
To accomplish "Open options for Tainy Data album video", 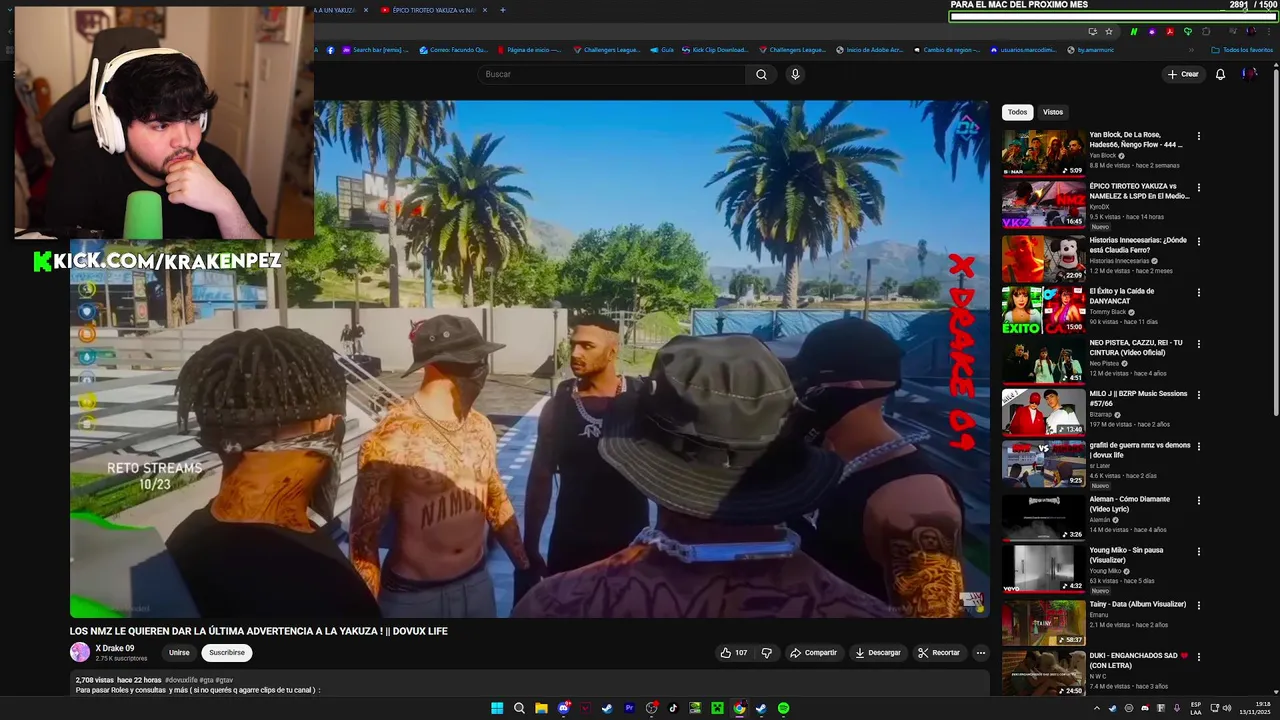I will 1199,605.
